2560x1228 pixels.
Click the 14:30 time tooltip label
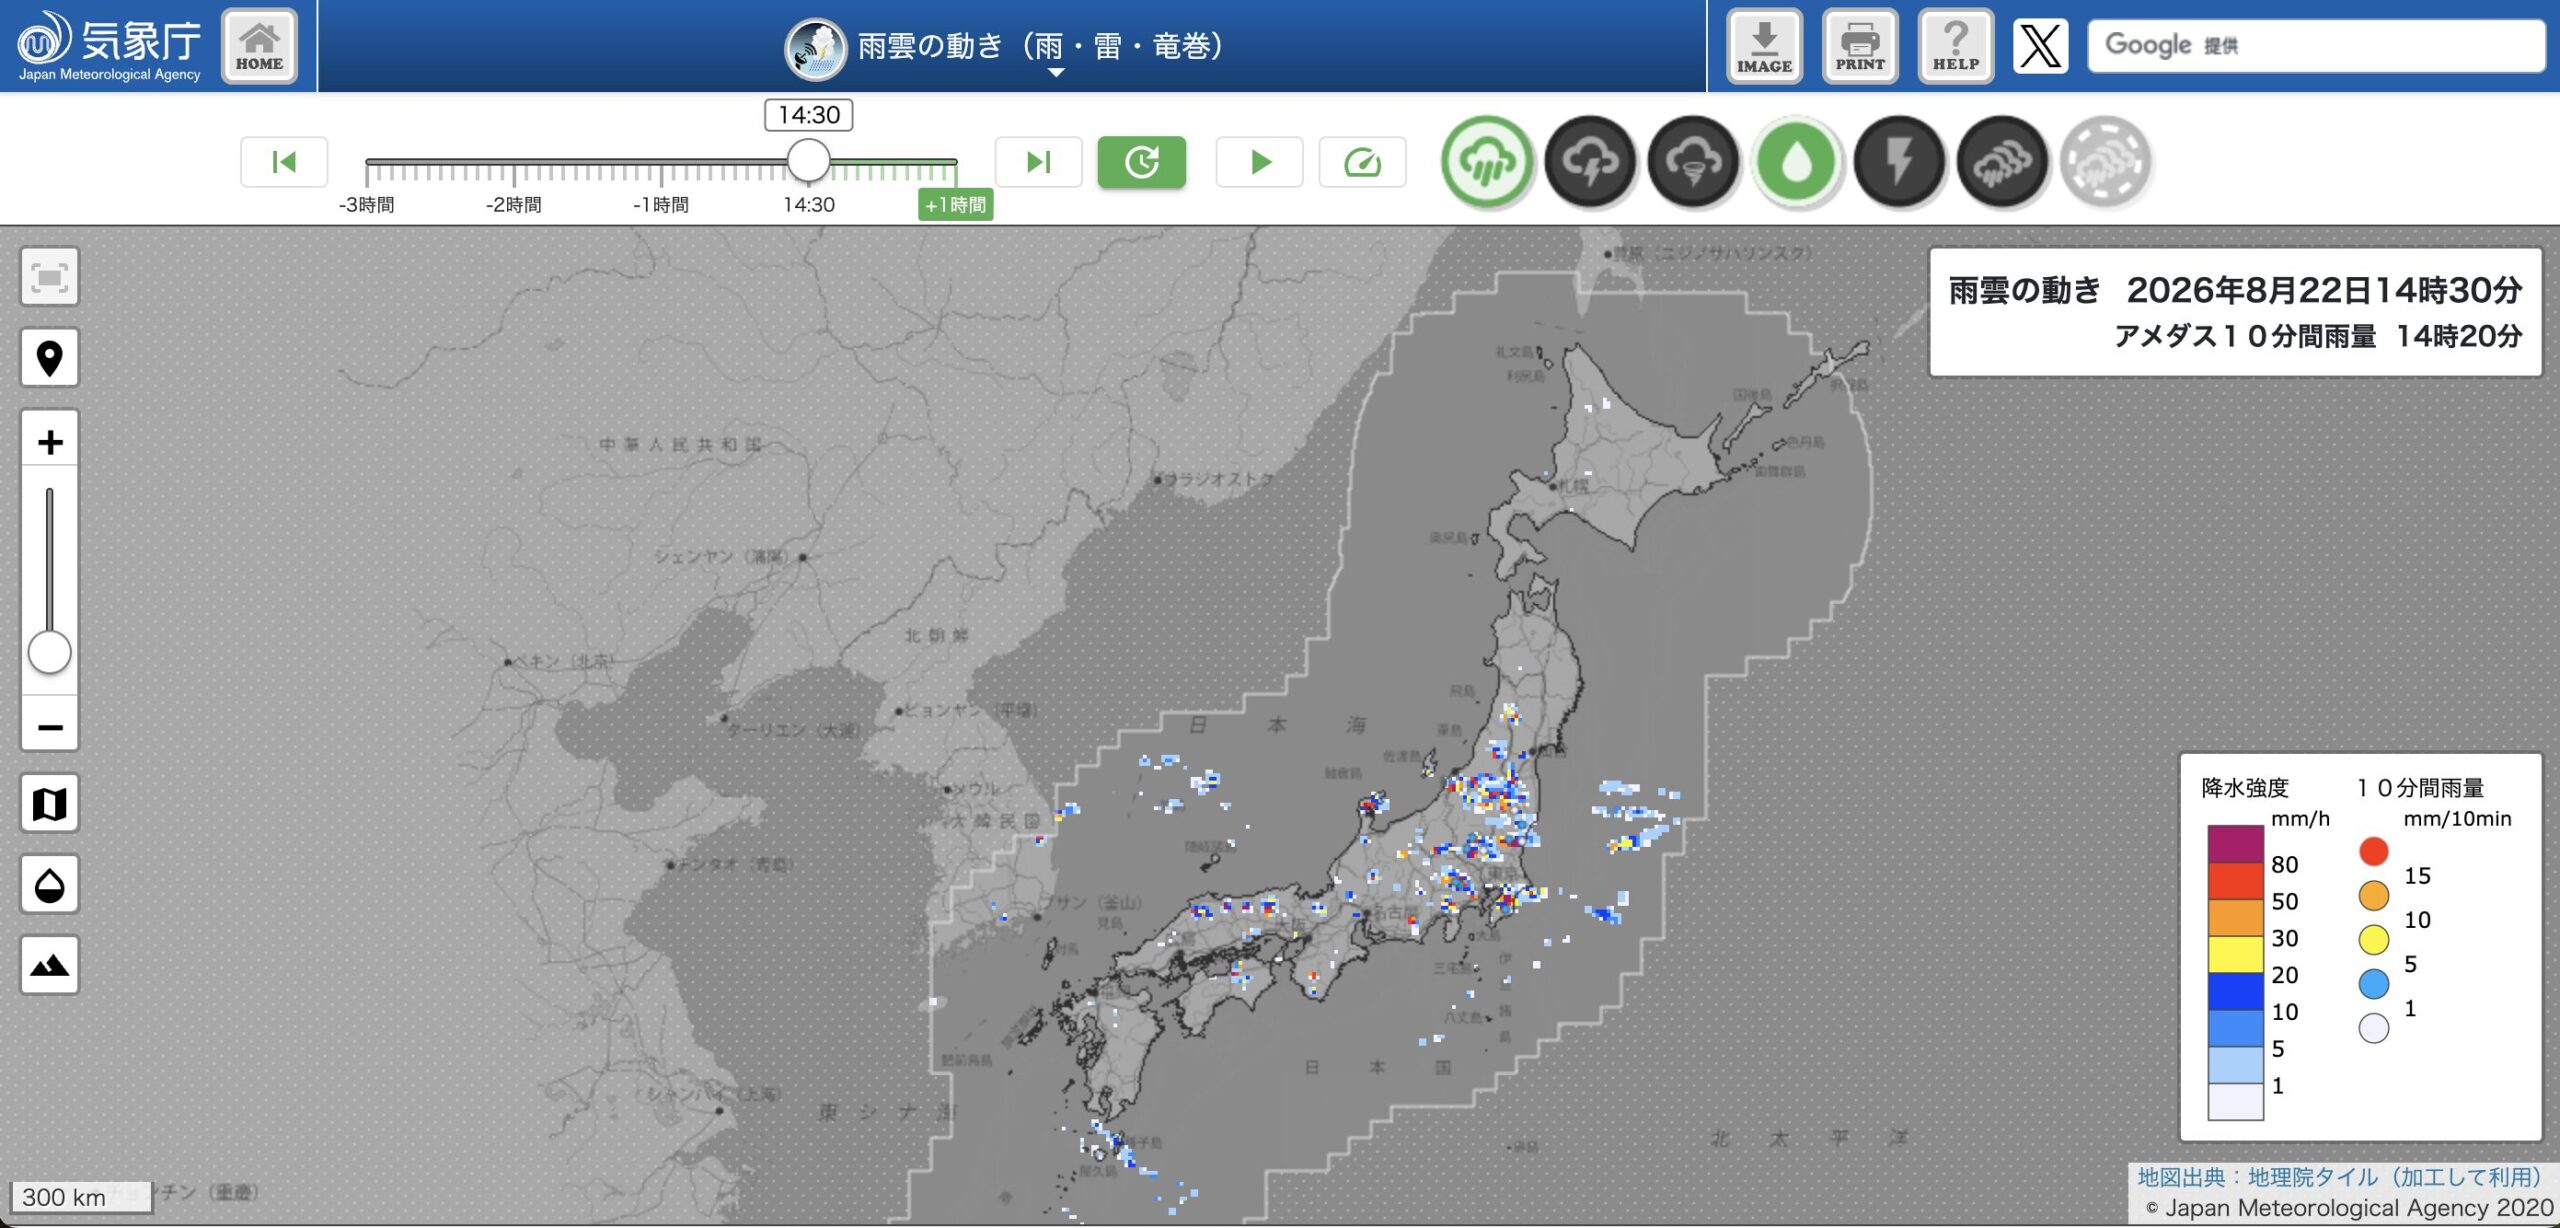coord(809,115)
